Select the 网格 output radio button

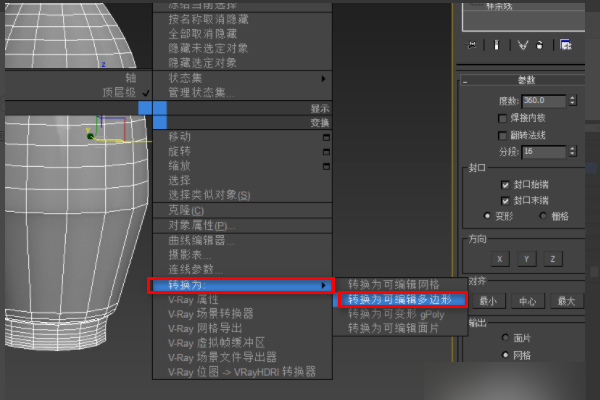click(x=505, y=355)
